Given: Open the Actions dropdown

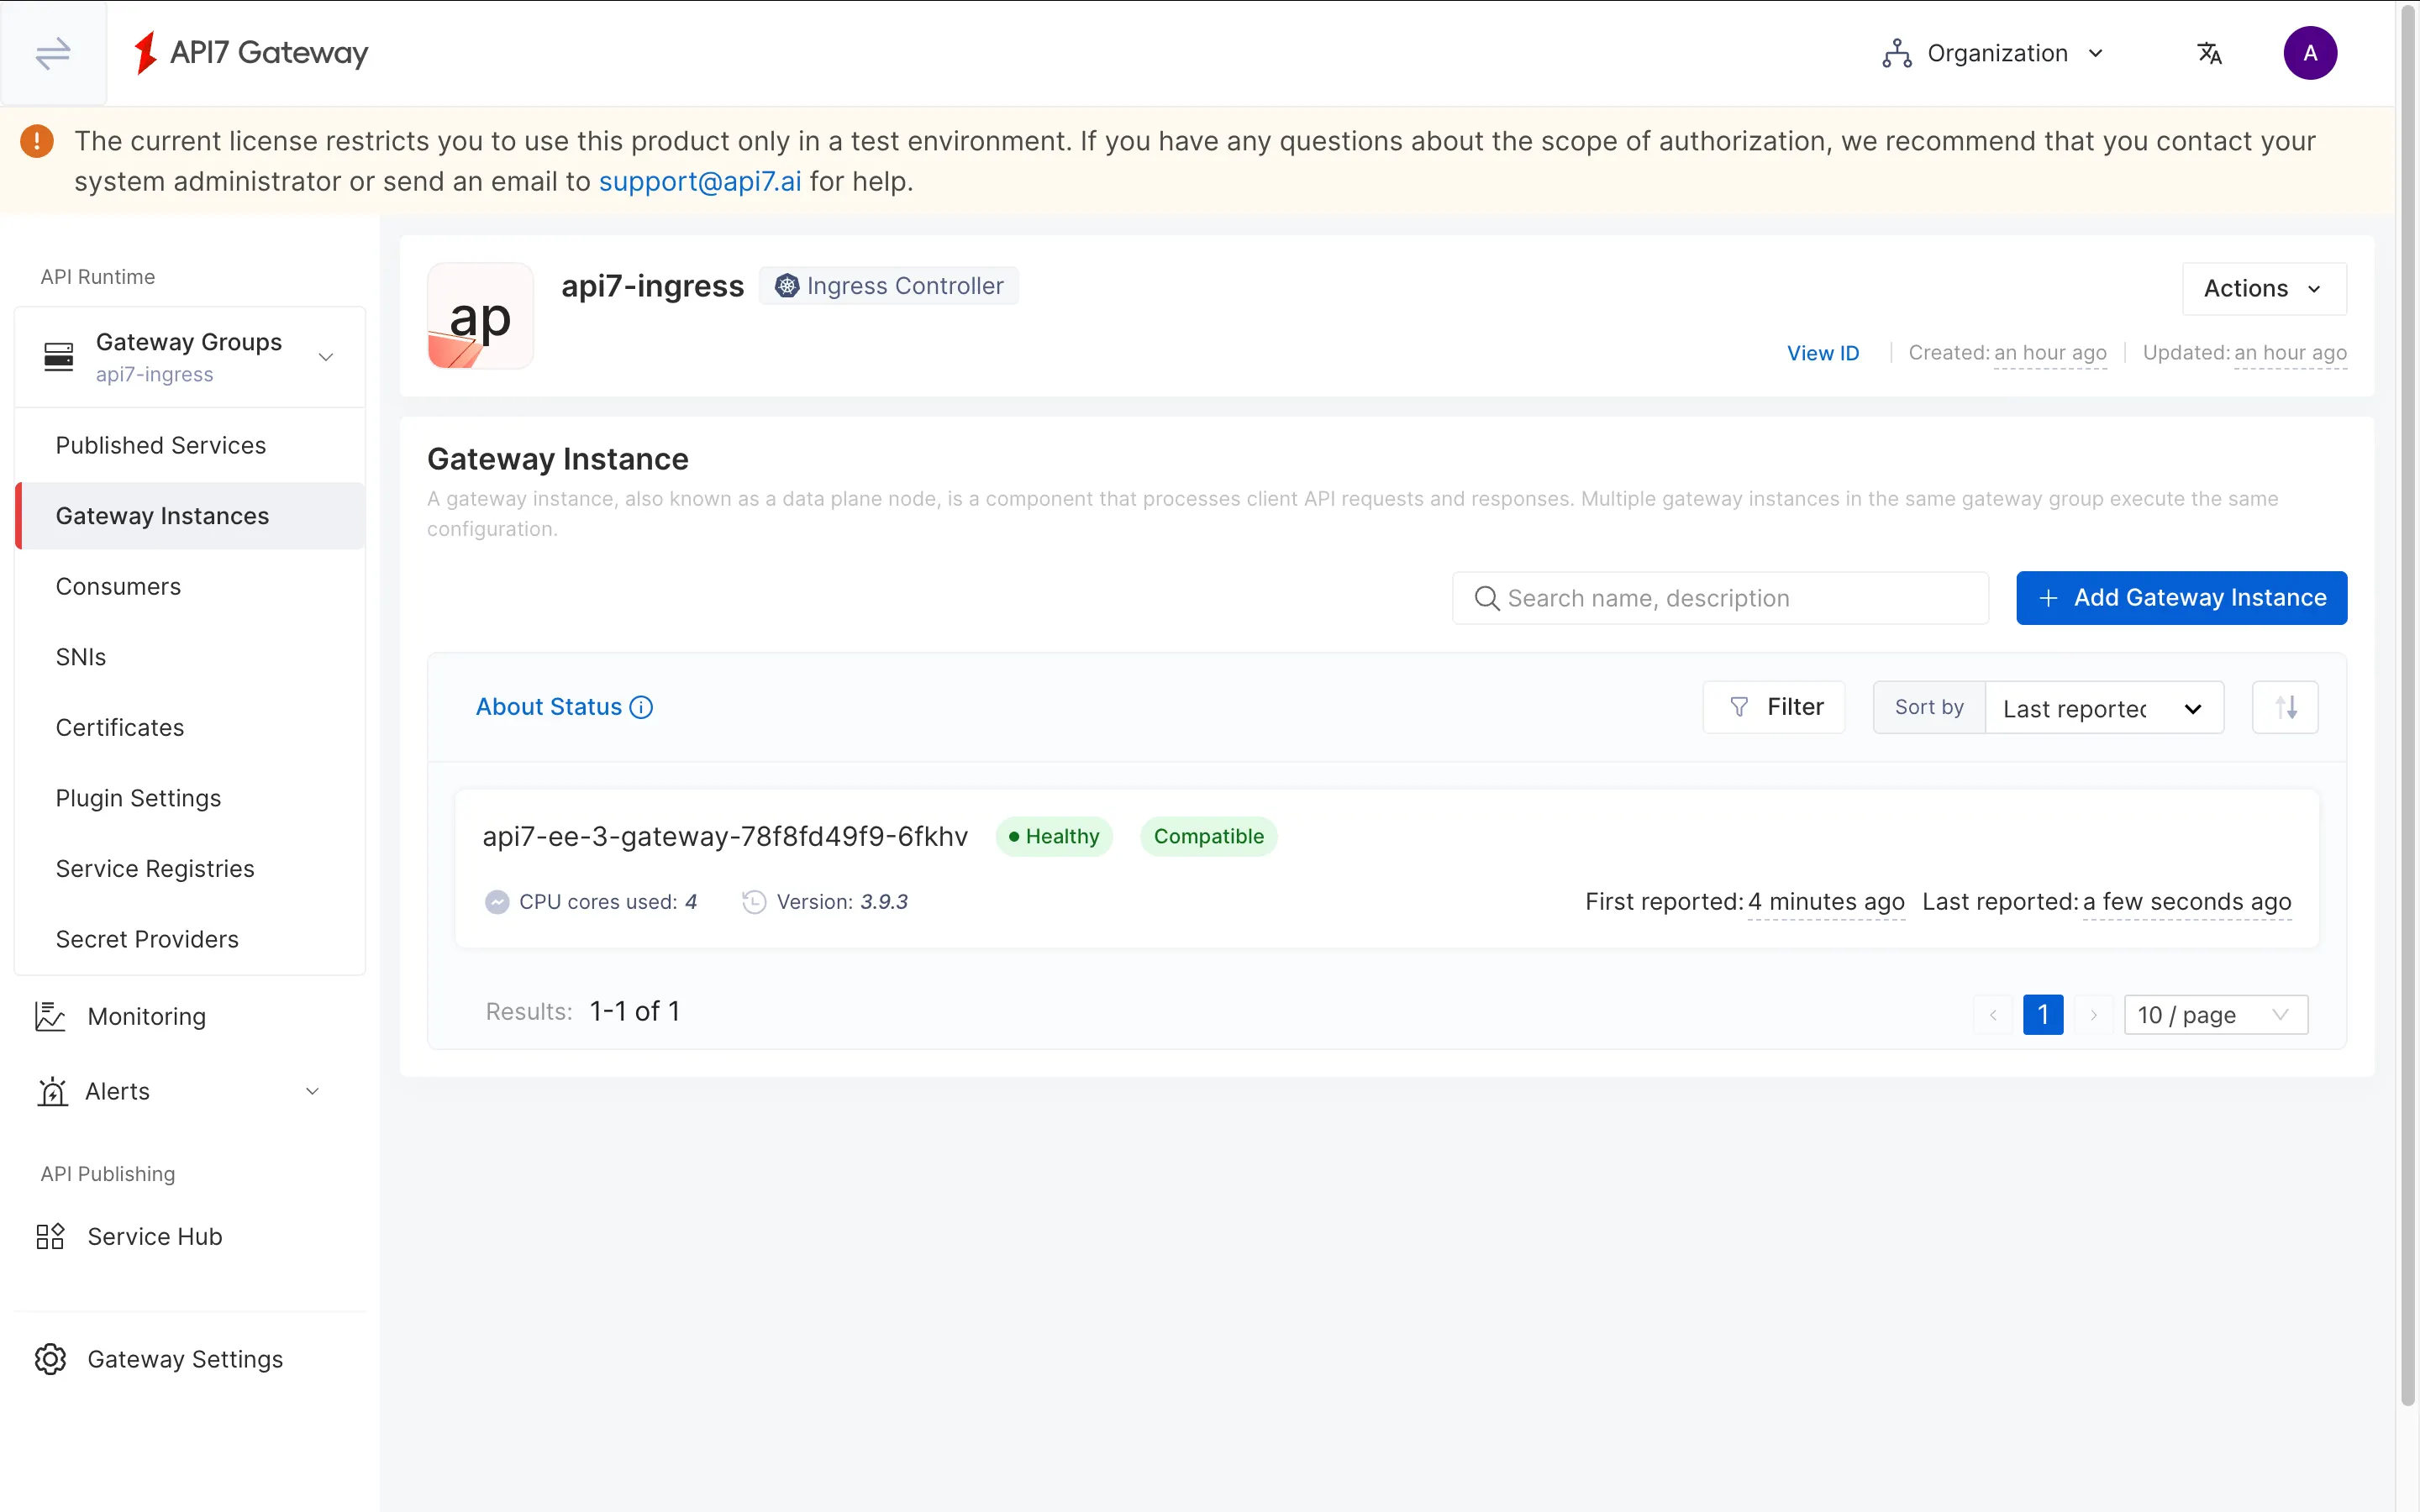Looking at the screenshot, I should point(2263,288).
